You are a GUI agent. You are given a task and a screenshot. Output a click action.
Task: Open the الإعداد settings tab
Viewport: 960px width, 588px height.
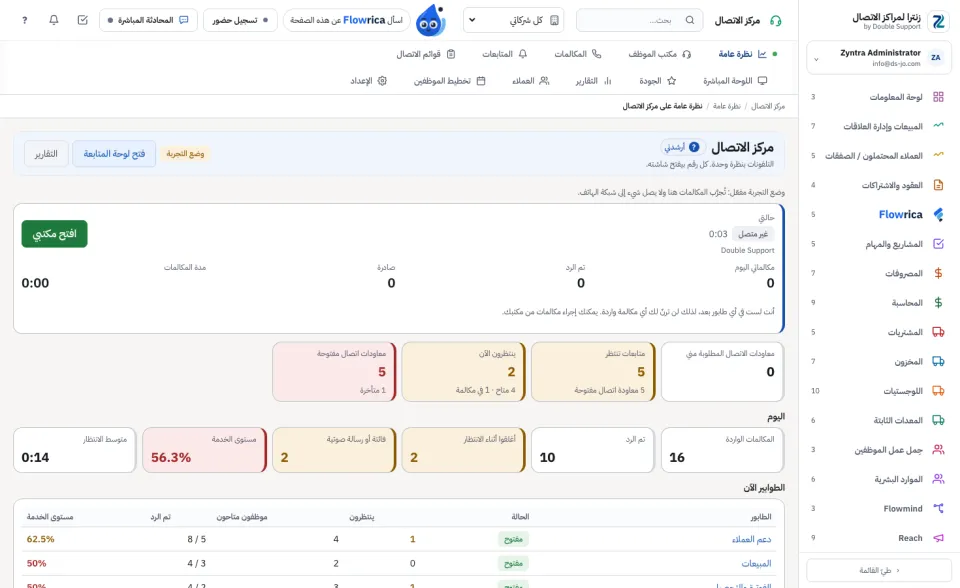coord(368,81)
